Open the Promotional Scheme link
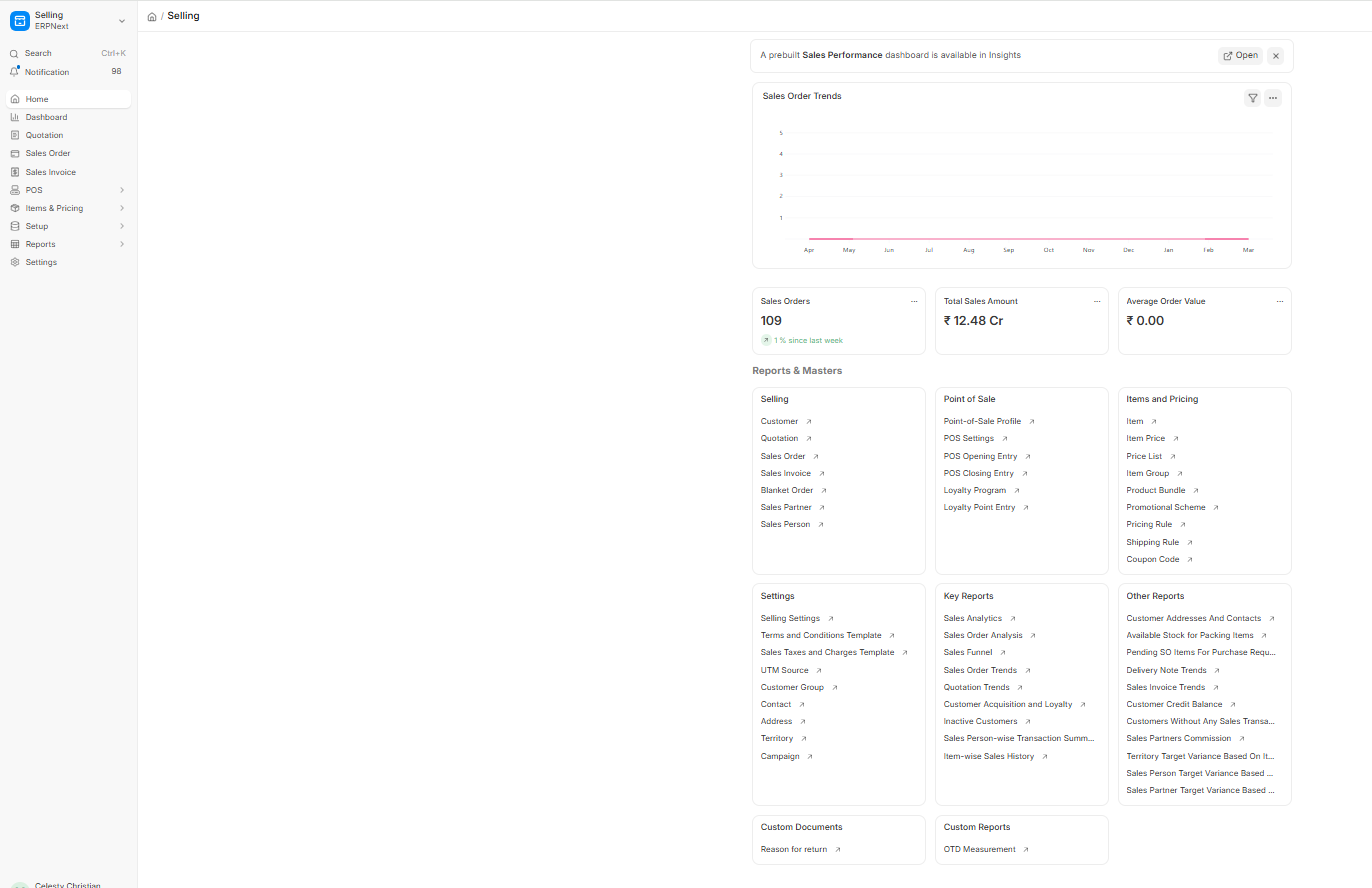Viewport: 1372px width, 888px height. coord(1166,508)
